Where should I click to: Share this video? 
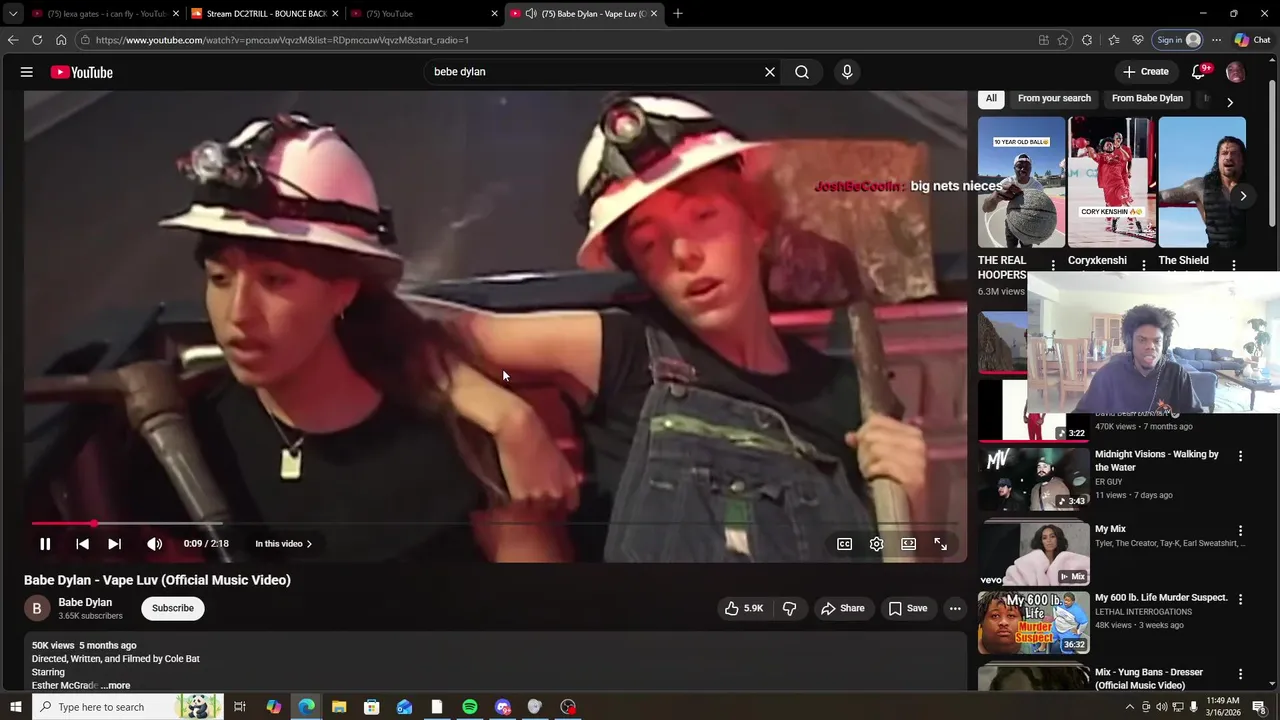click(x=842, y=608)
